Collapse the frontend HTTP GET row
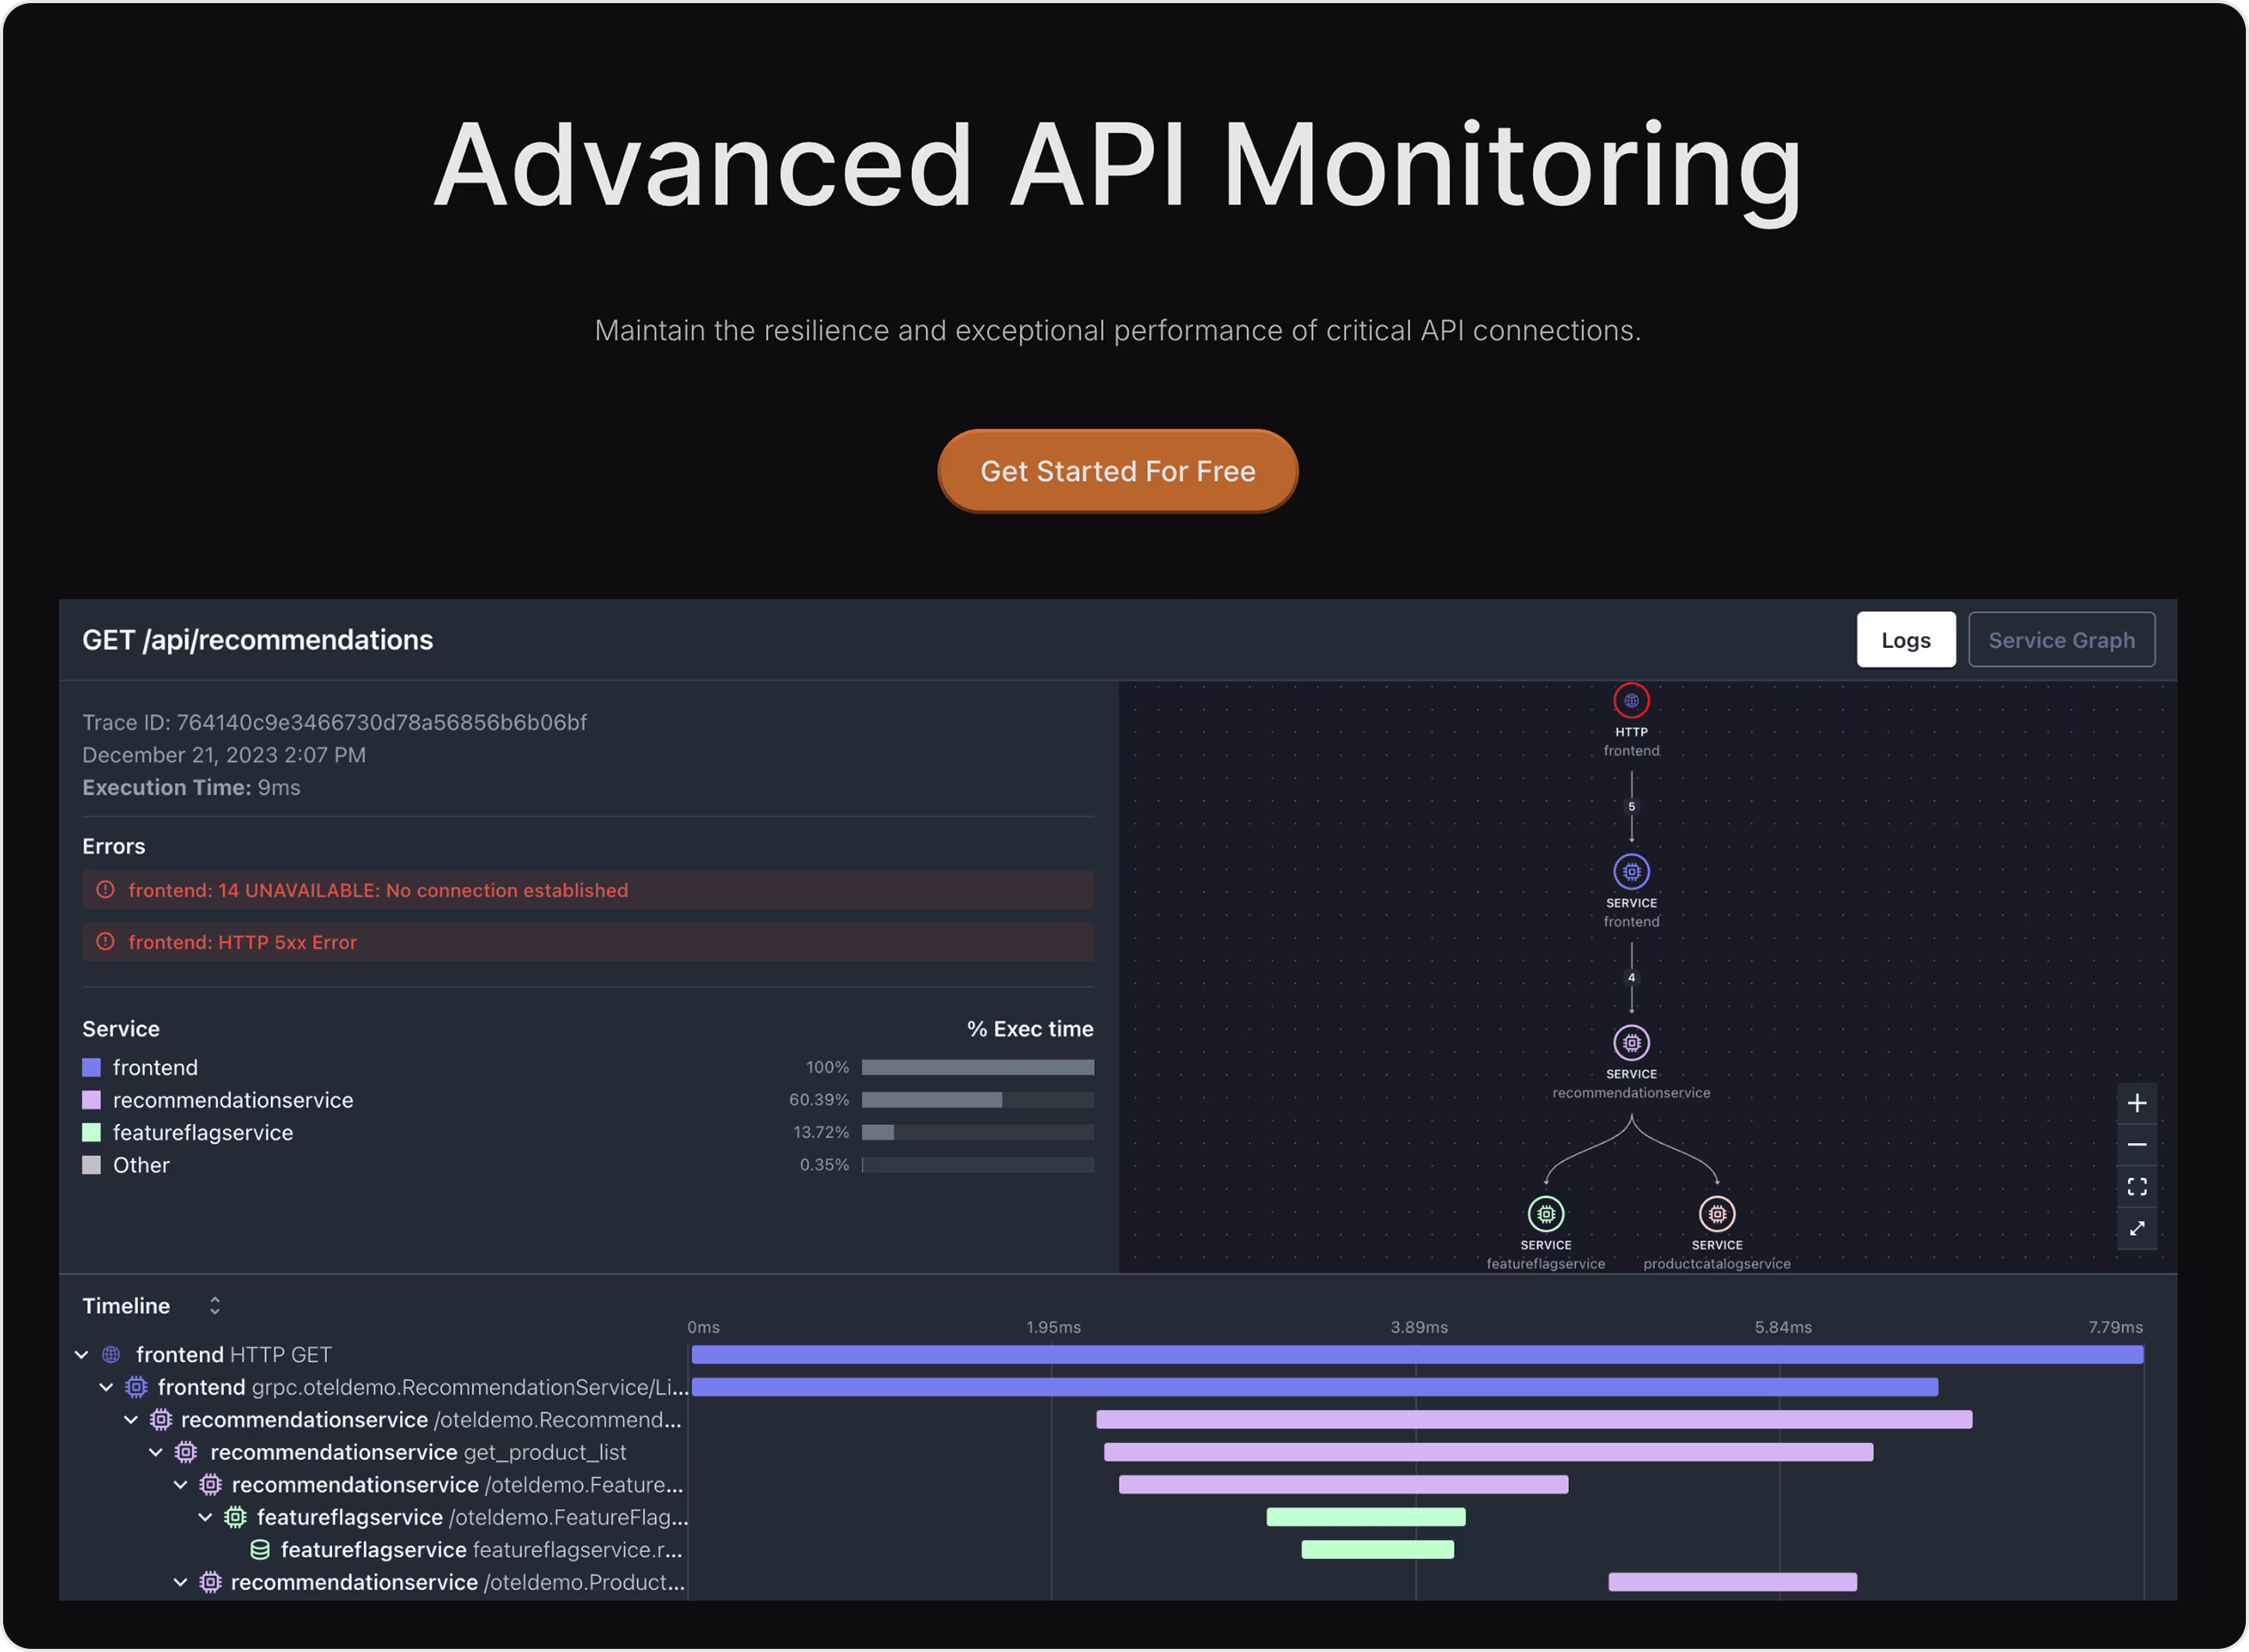The image size is (2249, 1652). pyautogui.click(x=81, y=1355)
